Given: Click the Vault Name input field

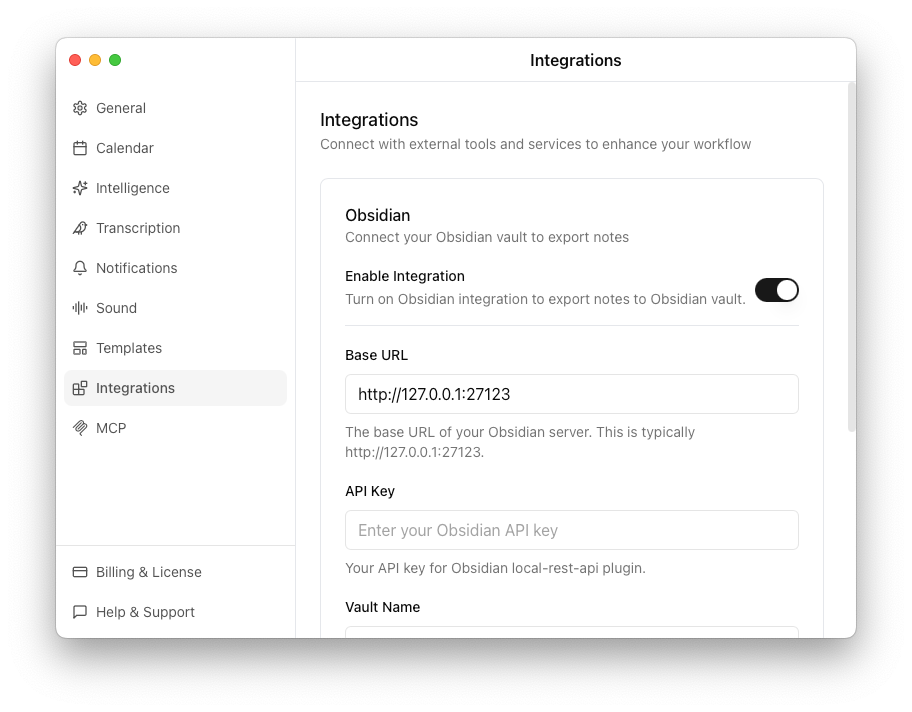Looking at the screenshot, I should point(571,634).
